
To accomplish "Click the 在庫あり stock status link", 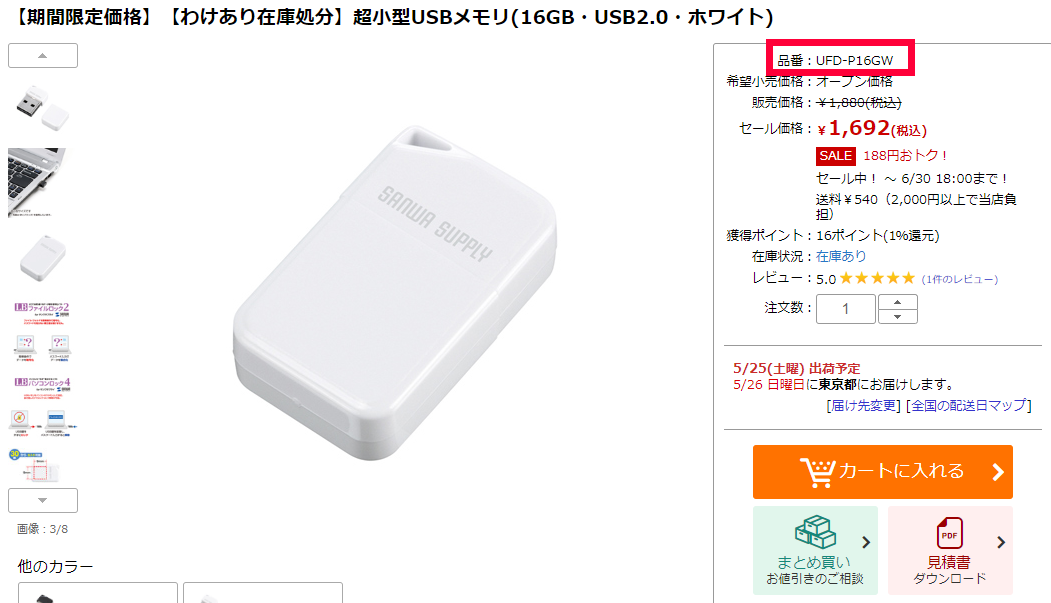I will click(841, 256).
